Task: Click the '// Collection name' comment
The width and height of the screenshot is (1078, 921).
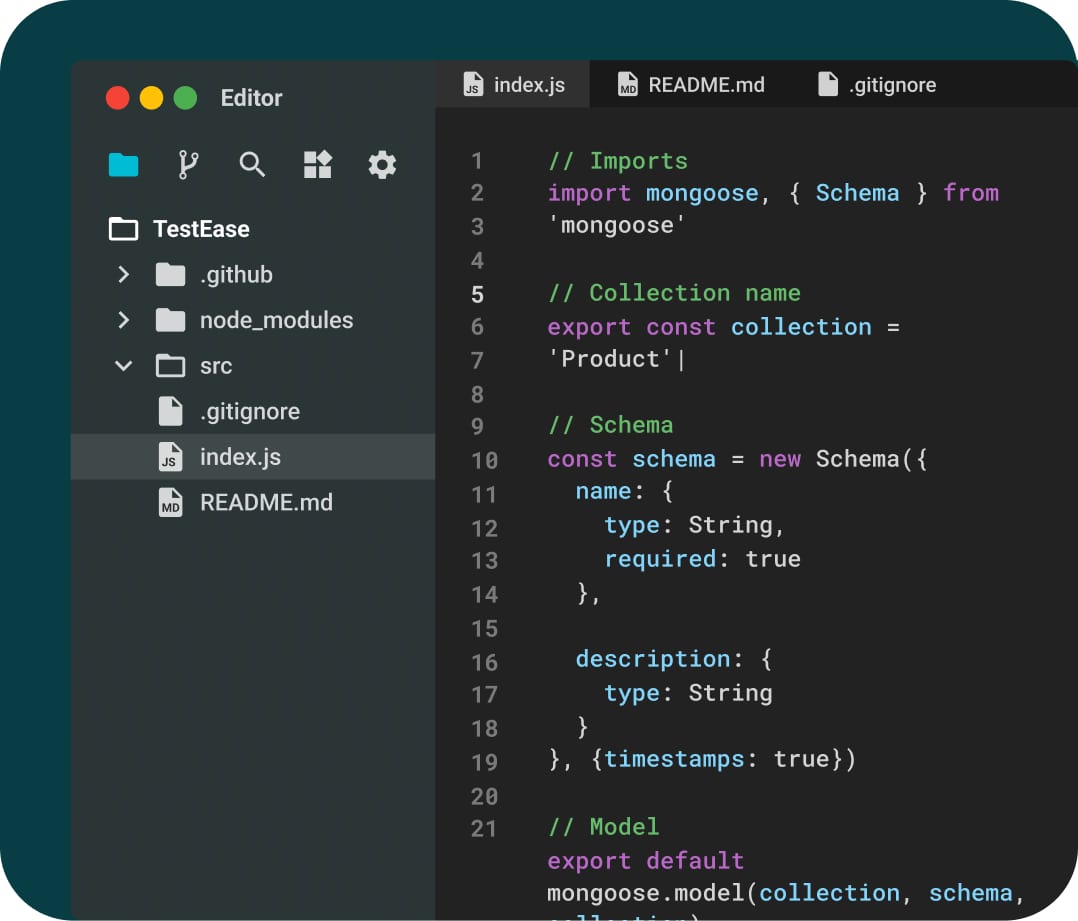Action: [x=674, y=293]
